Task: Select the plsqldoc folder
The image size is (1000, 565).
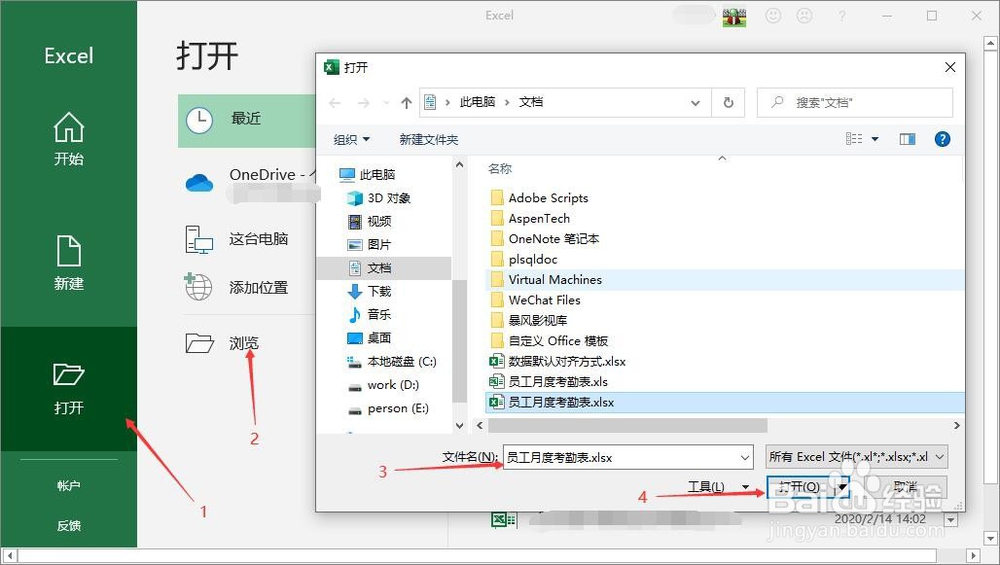Action: coord(524,260)
